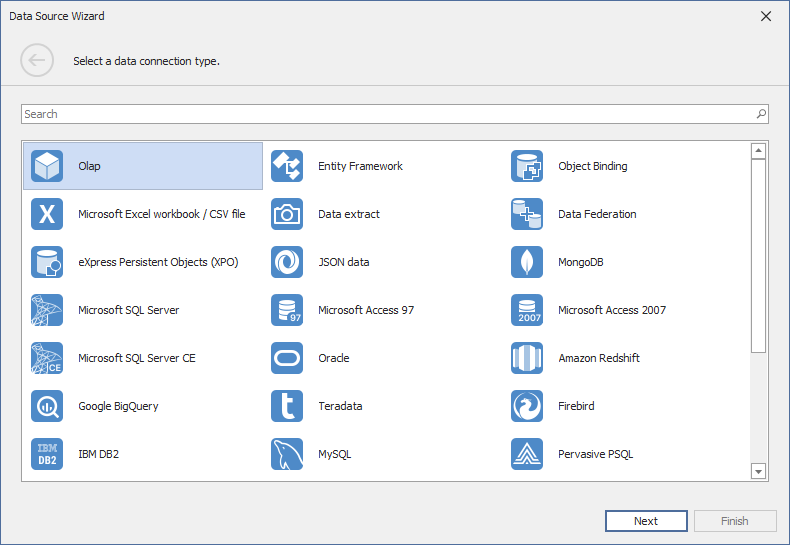Go back with the arrow button

(x=37, y=60)
